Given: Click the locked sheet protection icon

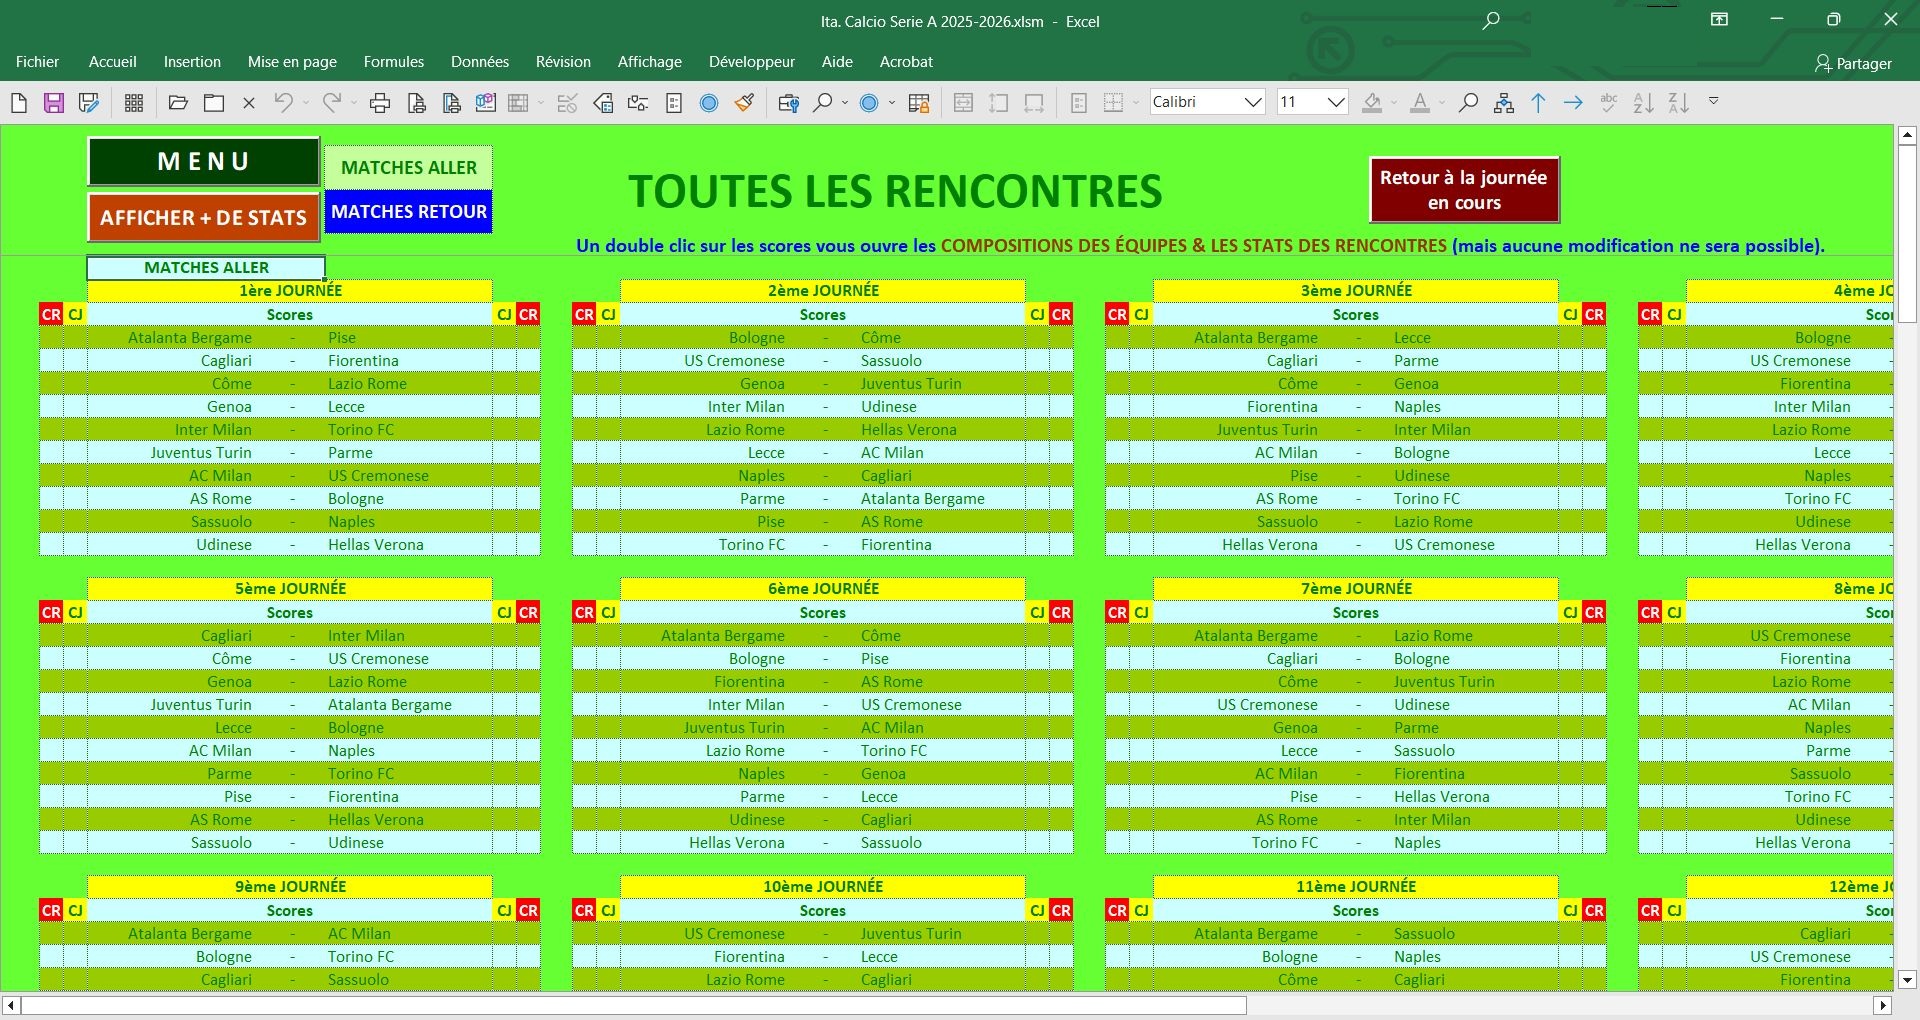Looking at the screenshot, I should (x=919, y=102).
